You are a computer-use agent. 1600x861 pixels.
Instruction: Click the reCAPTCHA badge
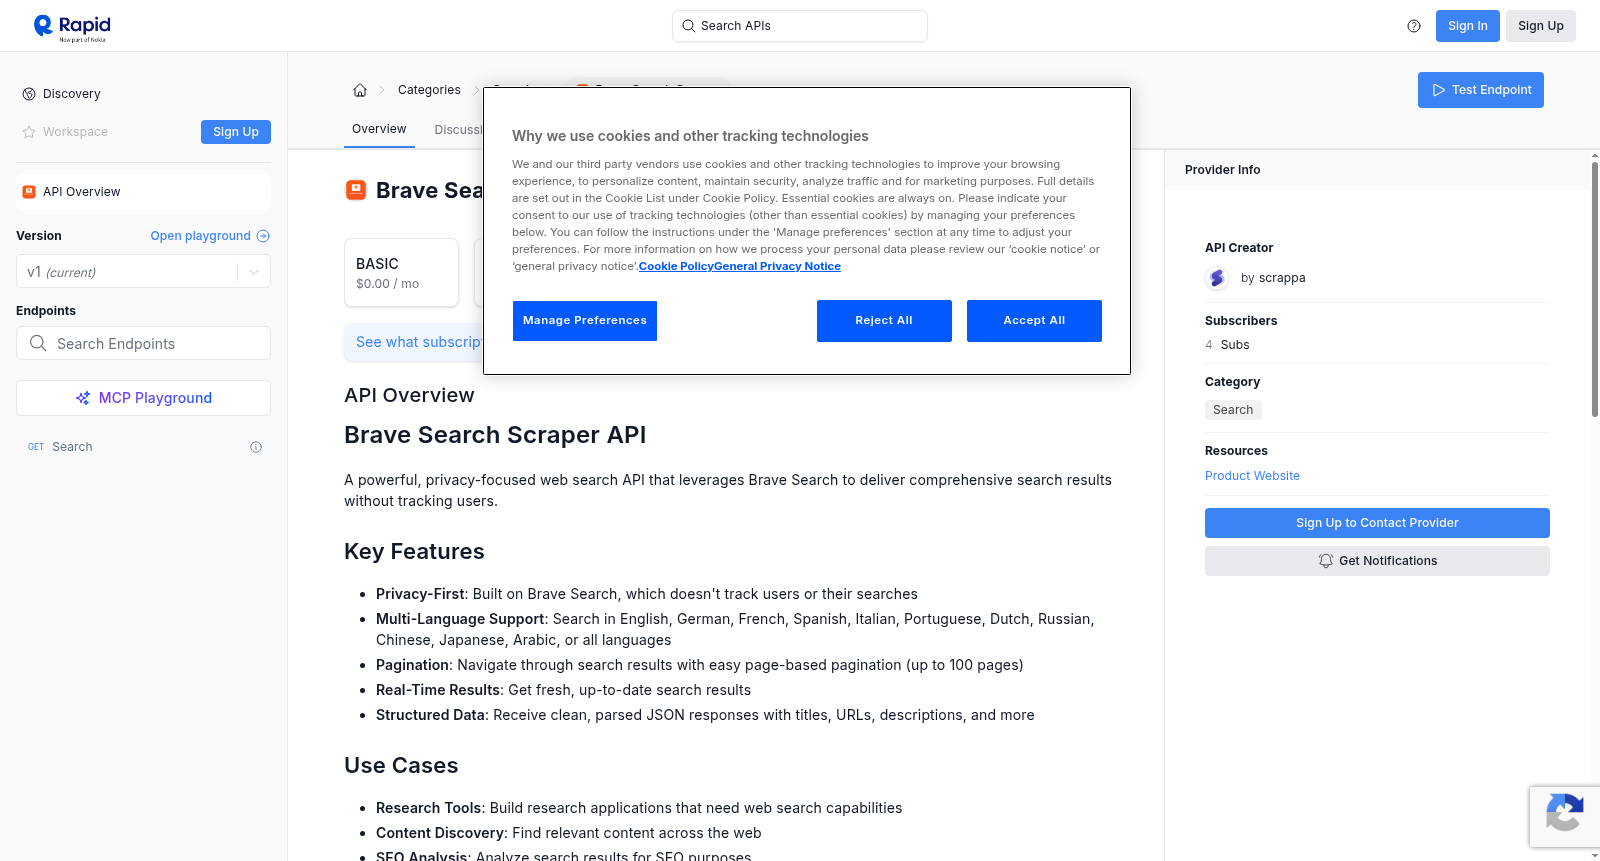click(x=1564, y=817)
